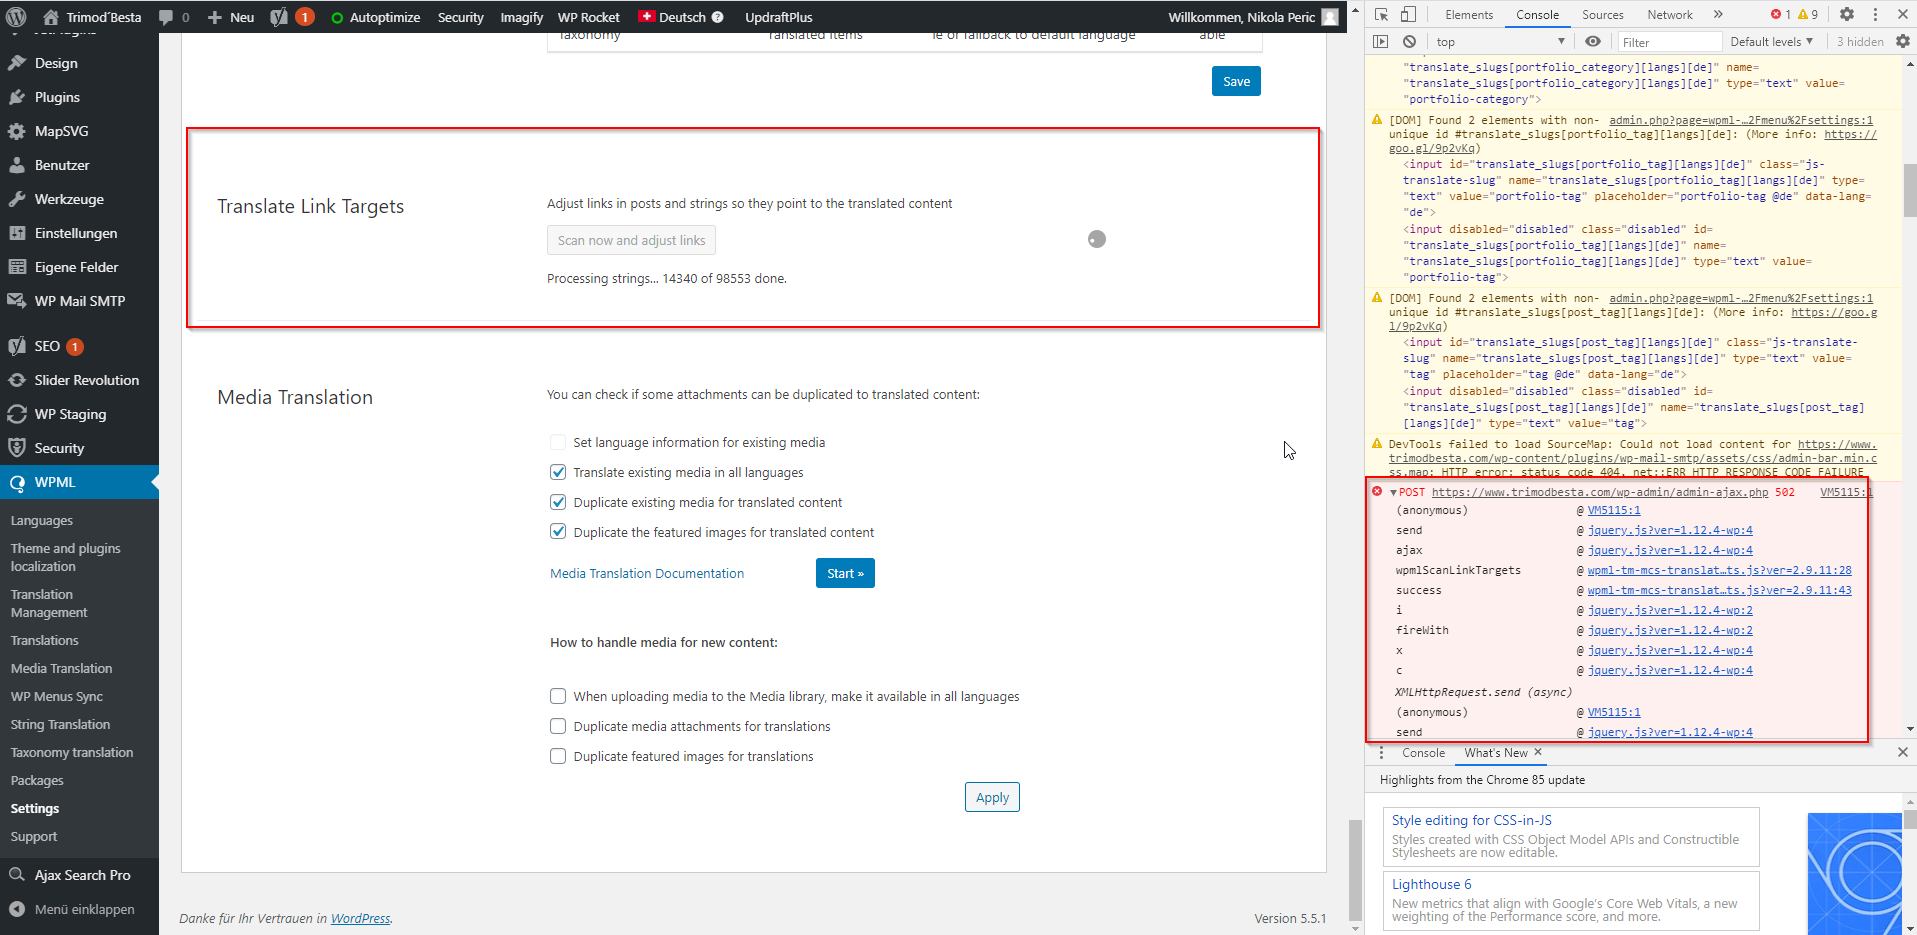This screenshot has width=1917, height=935.
Task: Uncheck Duplicate existing media for translated content
Action: 558,502
